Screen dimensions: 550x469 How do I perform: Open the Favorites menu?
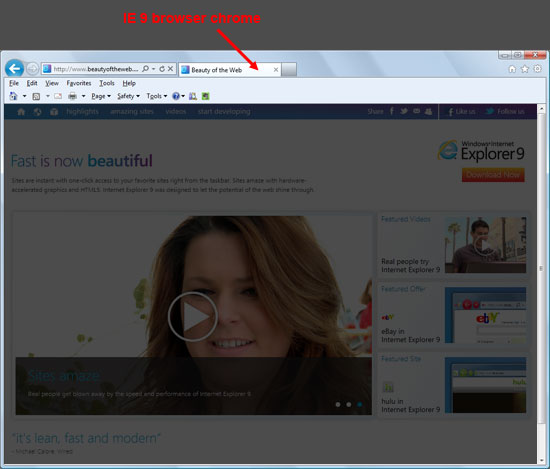[79, 83]
